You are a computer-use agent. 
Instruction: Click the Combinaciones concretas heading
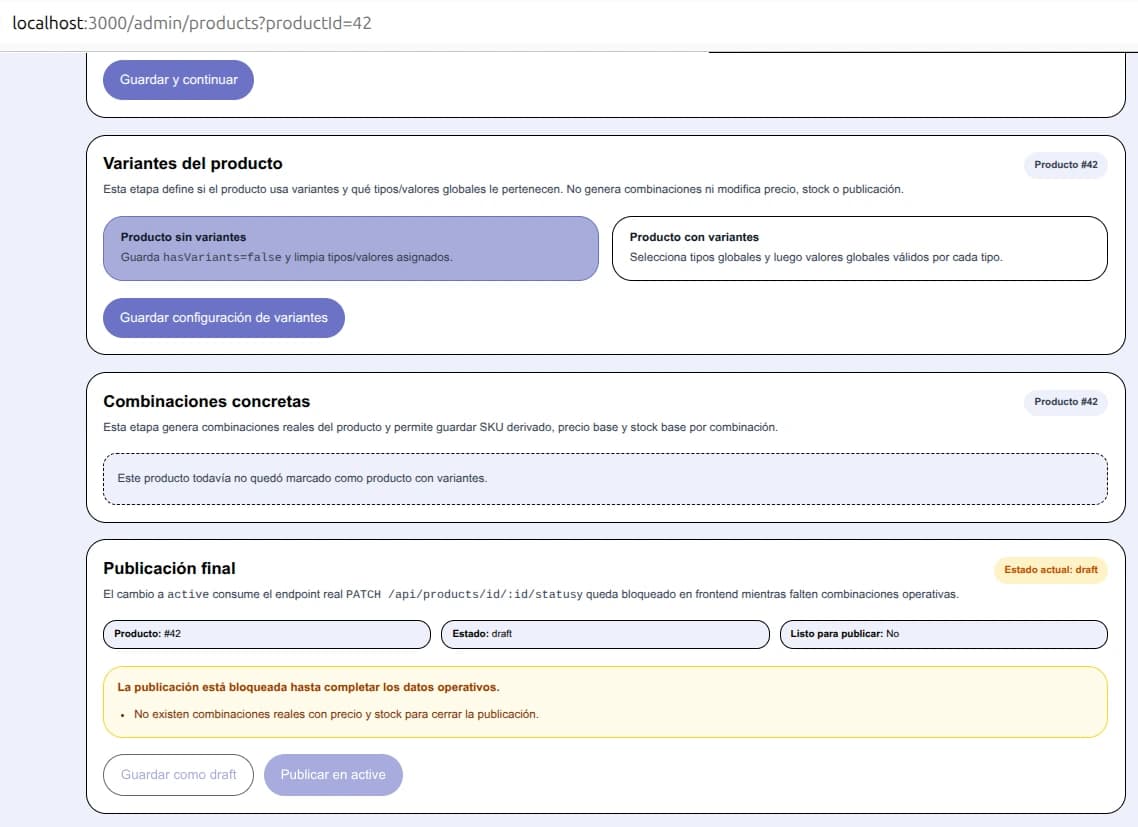pyautogui.click(x=207, y=402)
